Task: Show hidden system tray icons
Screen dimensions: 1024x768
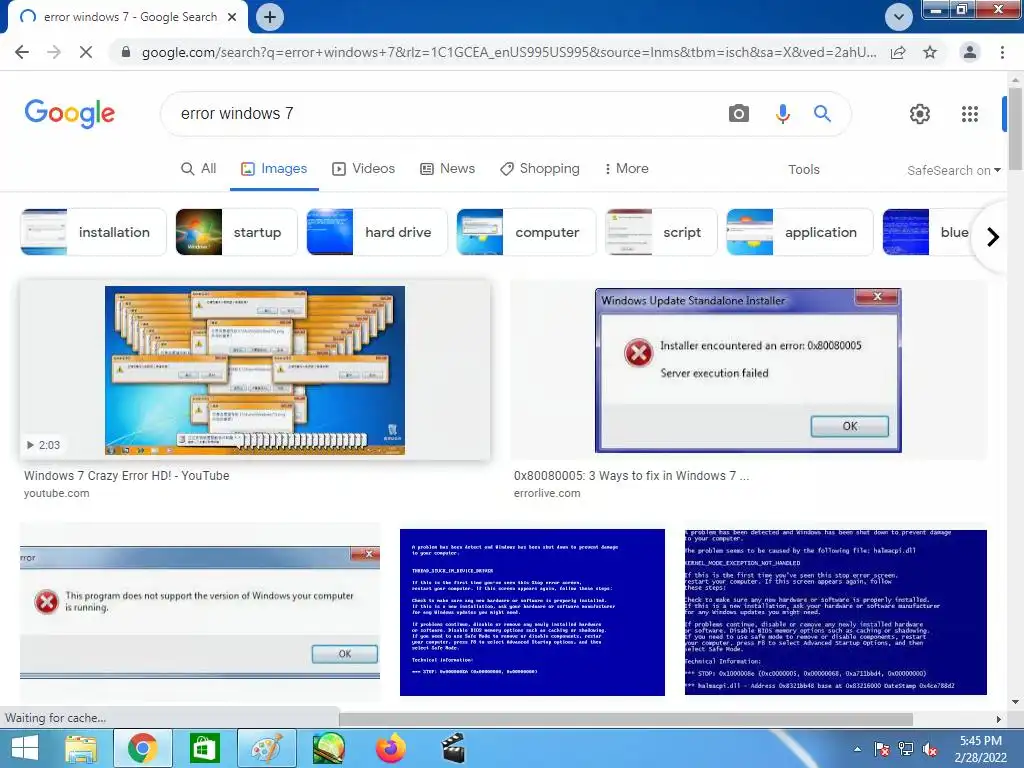Action: tap(857, 749)
